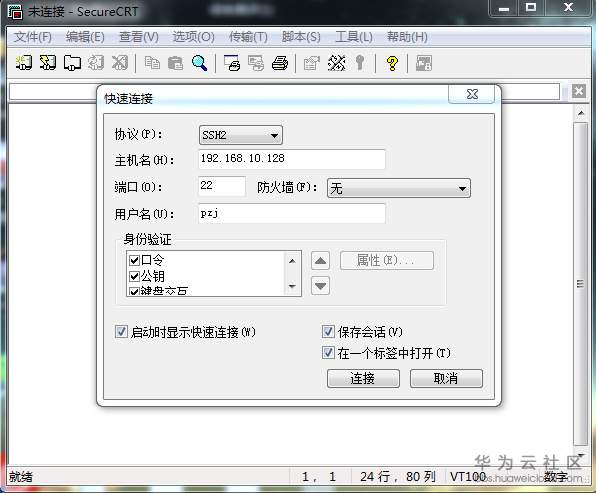Click status bar text VT100
The image size is (596, 493).
coord(468,477)
